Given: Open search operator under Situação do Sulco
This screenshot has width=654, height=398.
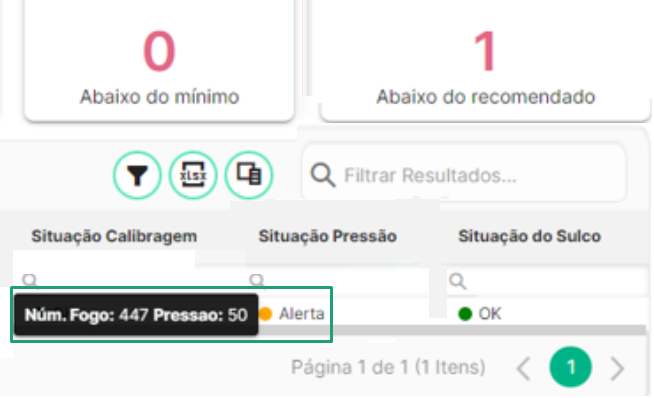Looking at the screenshot, I should pyautogui.click(x=458, y=281).
